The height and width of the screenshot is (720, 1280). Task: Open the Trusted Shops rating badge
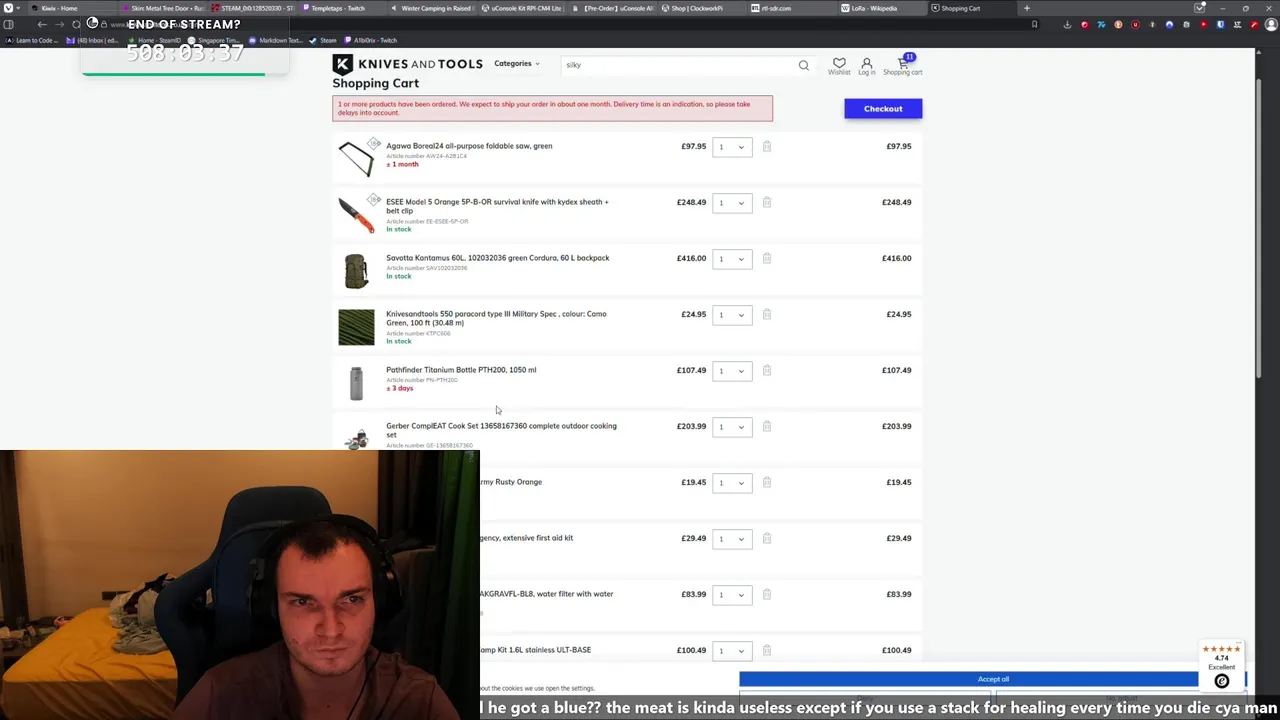coord(1221,665)
